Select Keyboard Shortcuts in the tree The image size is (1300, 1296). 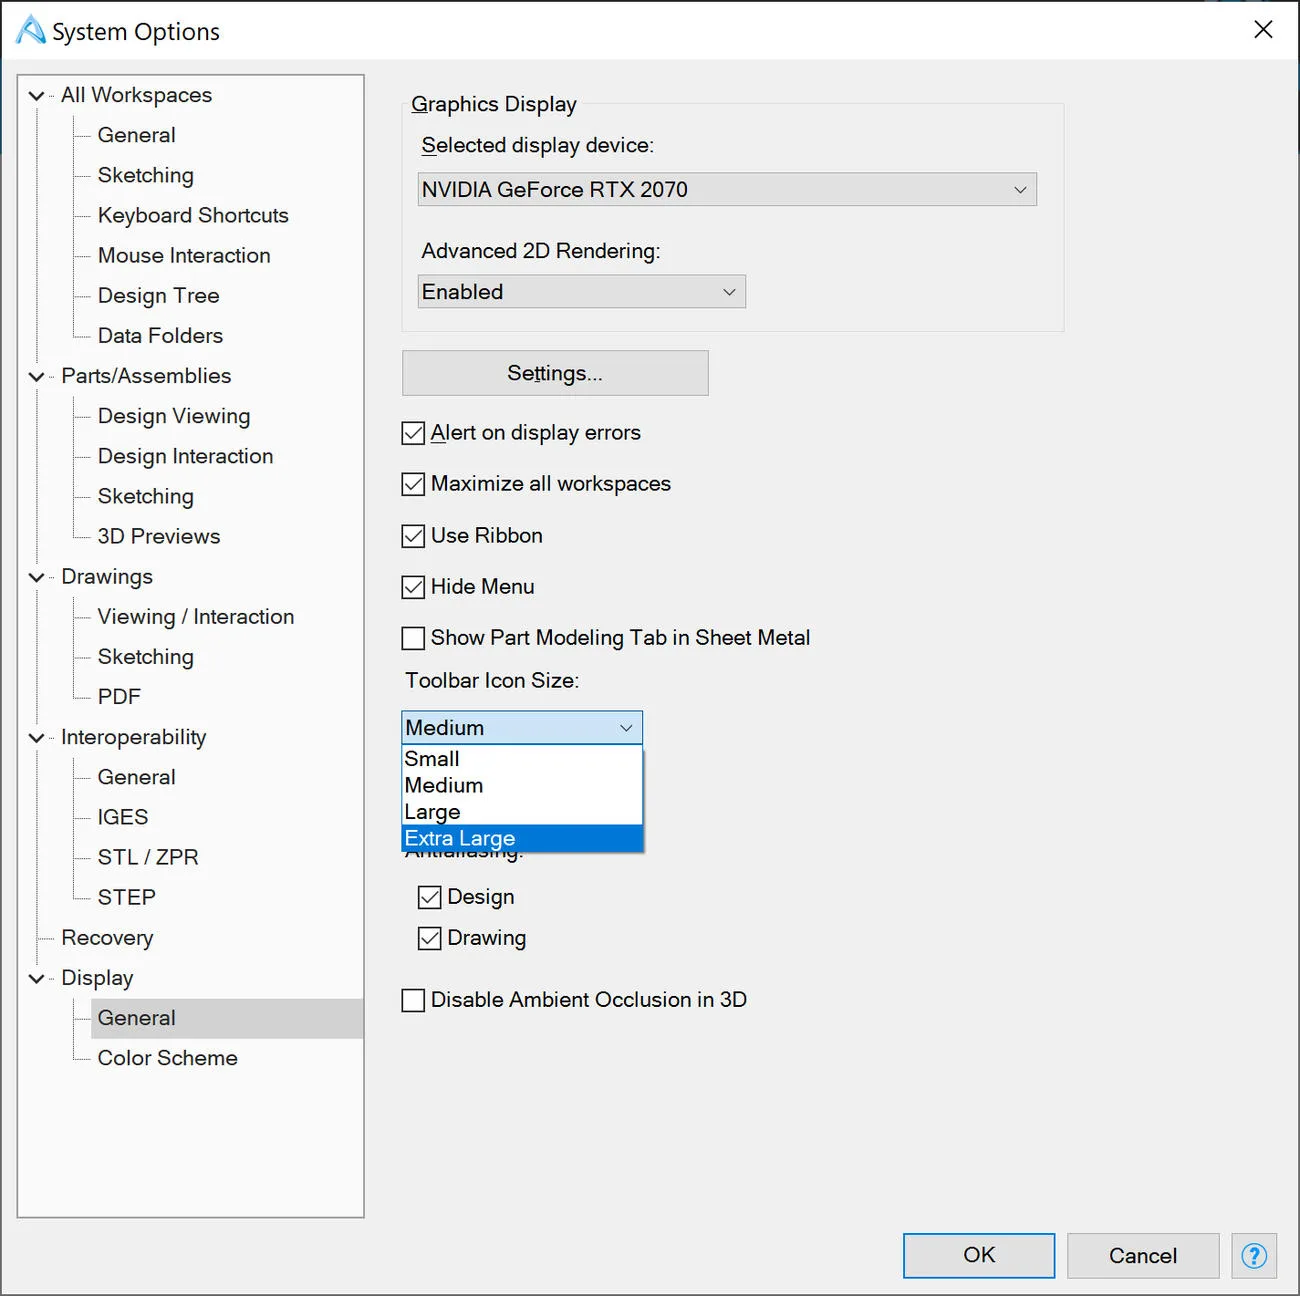point(193,215)
